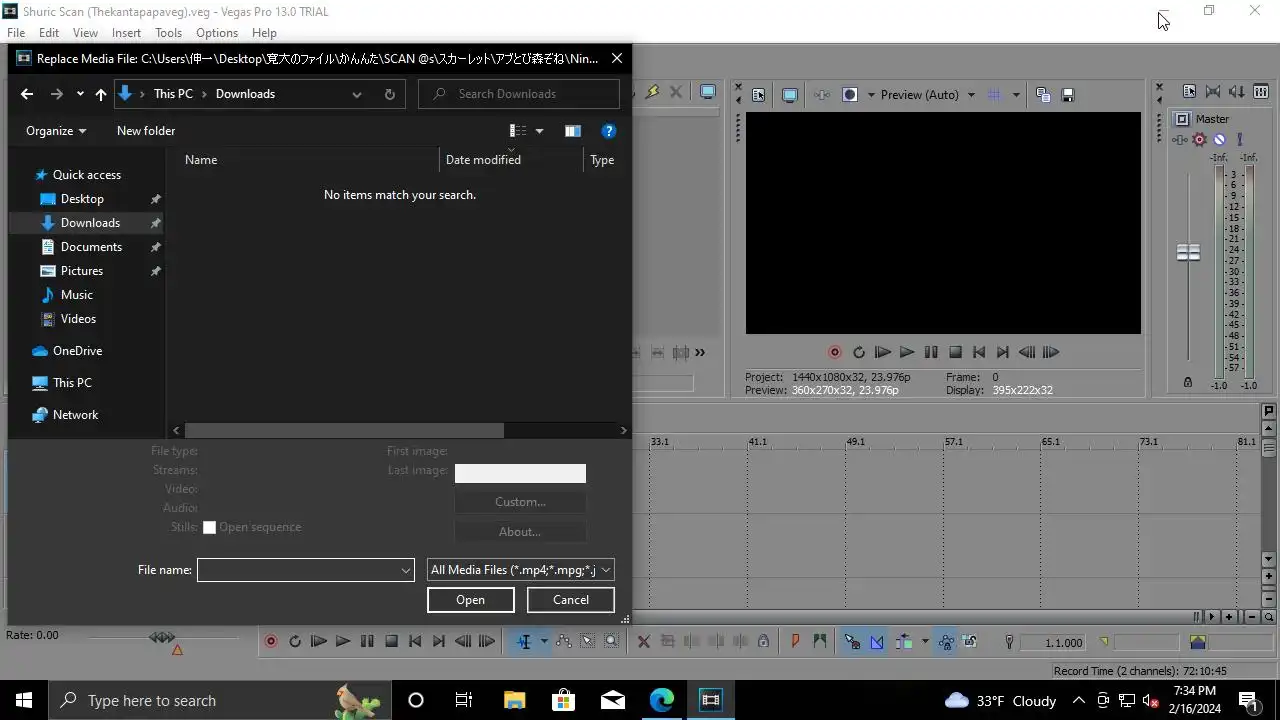1280x720 pixels.
Task: Toggle Loop Playback under the video preview
Action: (x=859, y=352)
